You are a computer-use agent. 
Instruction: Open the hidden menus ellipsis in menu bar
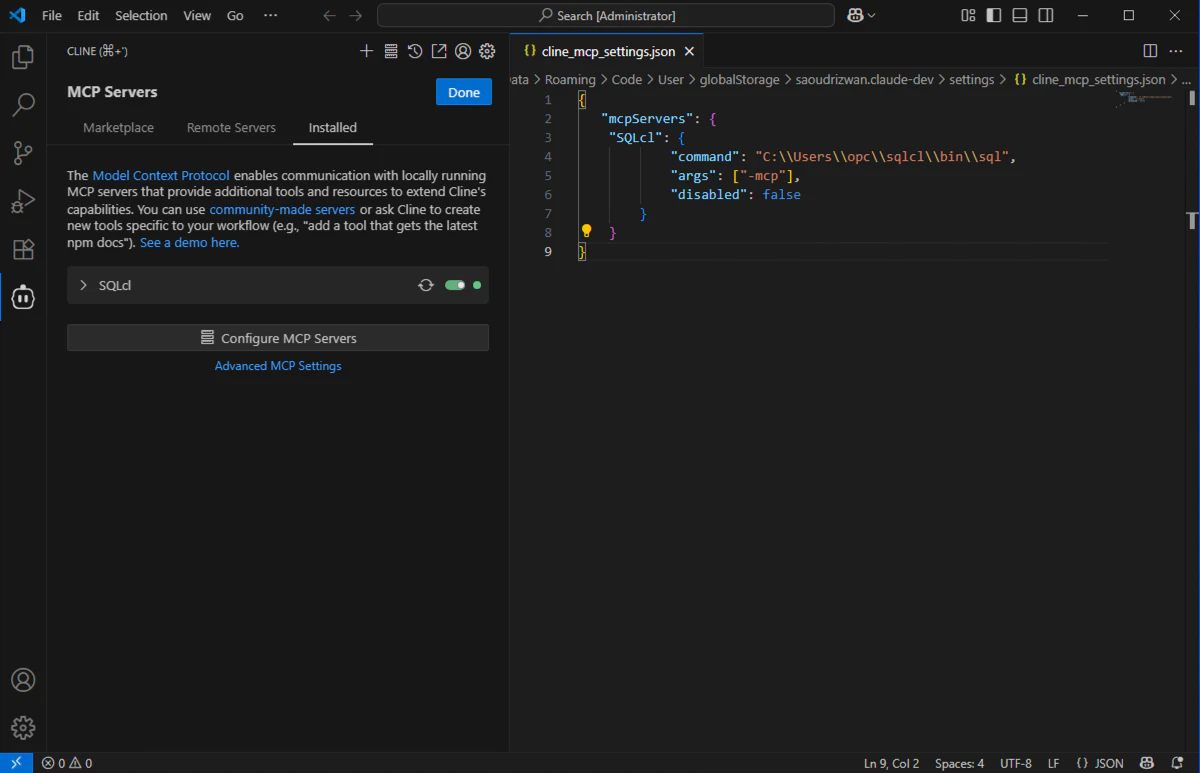270,15
